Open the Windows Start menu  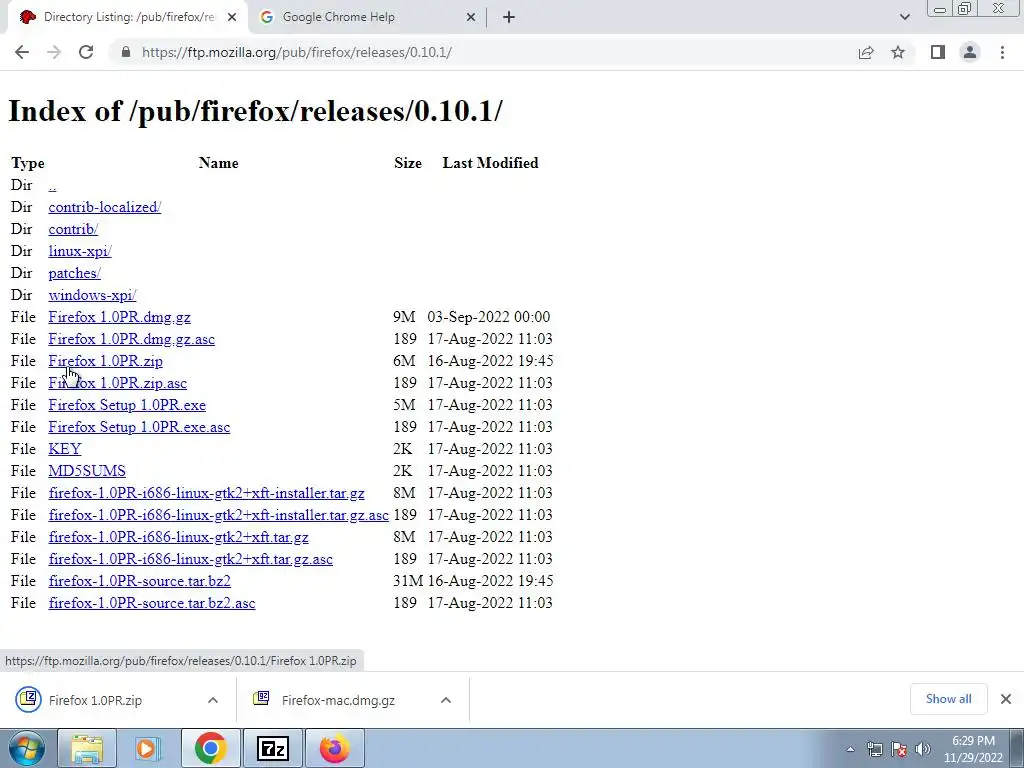pyautogui.click(x=25, y=748)
